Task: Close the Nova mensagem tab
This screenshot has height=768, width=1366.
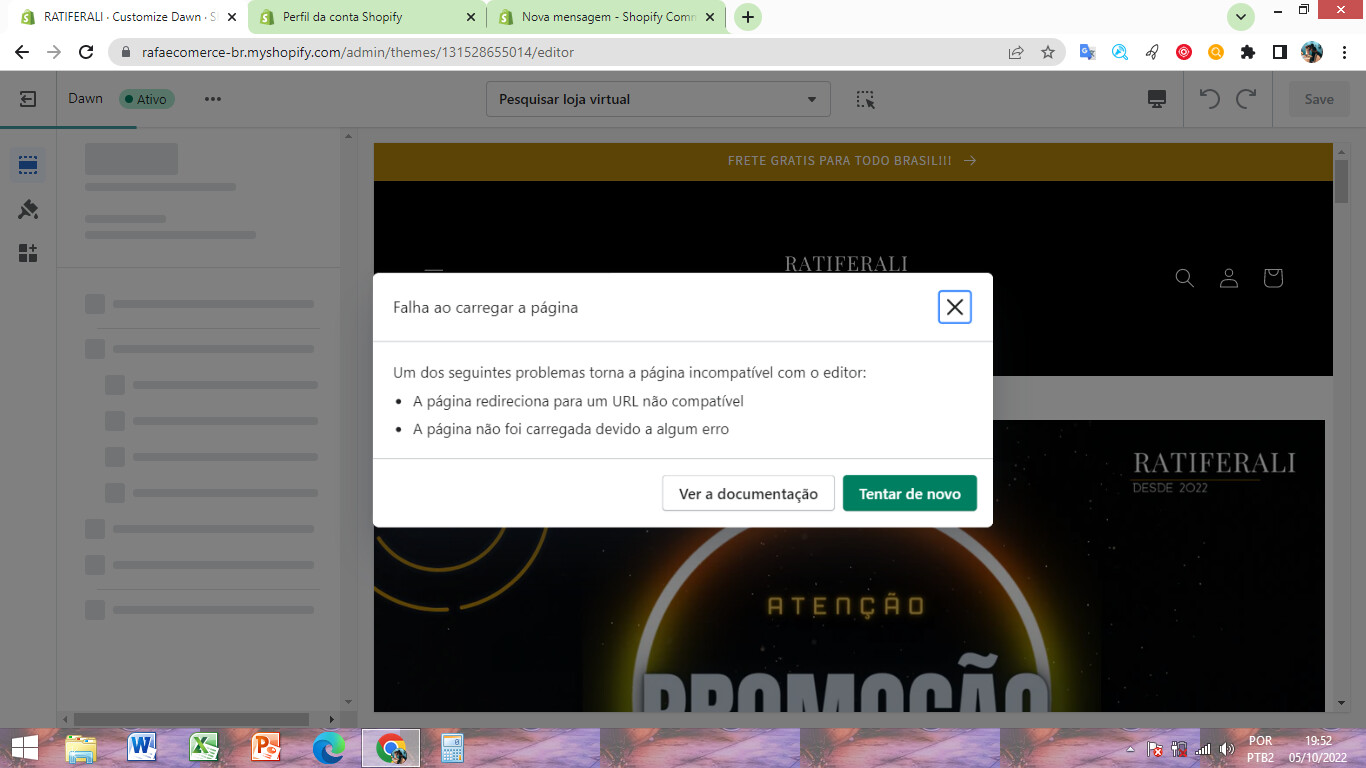Action: click(709, 17)
